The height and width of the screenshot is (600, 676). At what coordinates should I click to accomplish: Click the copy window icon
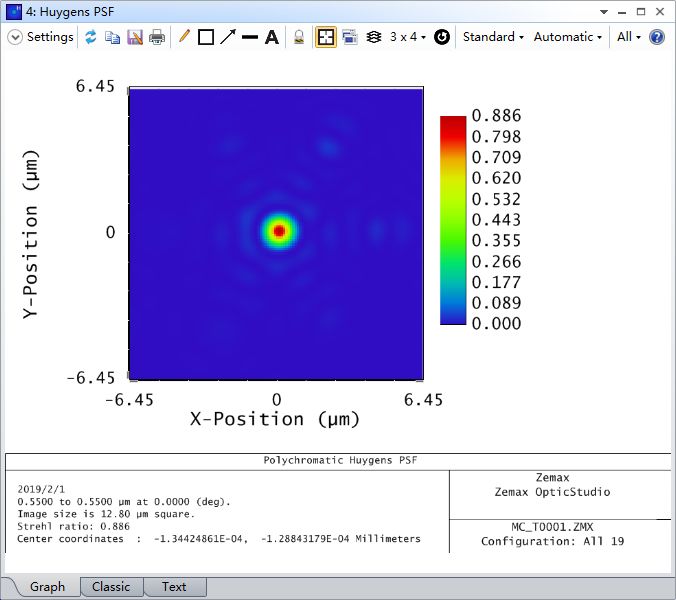click(112, 37)
